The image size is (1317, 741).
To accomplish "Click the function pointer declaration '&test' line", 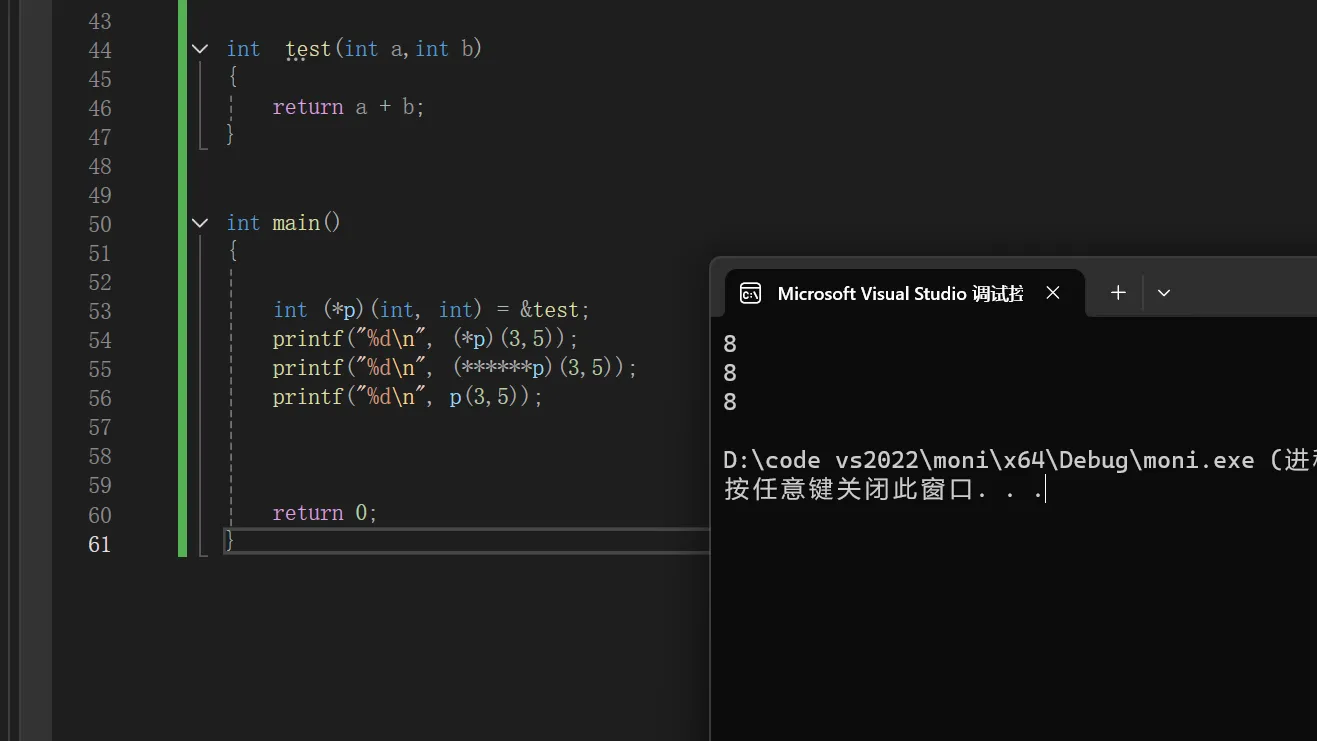I will pyautogui.click(x=432, y=310).
